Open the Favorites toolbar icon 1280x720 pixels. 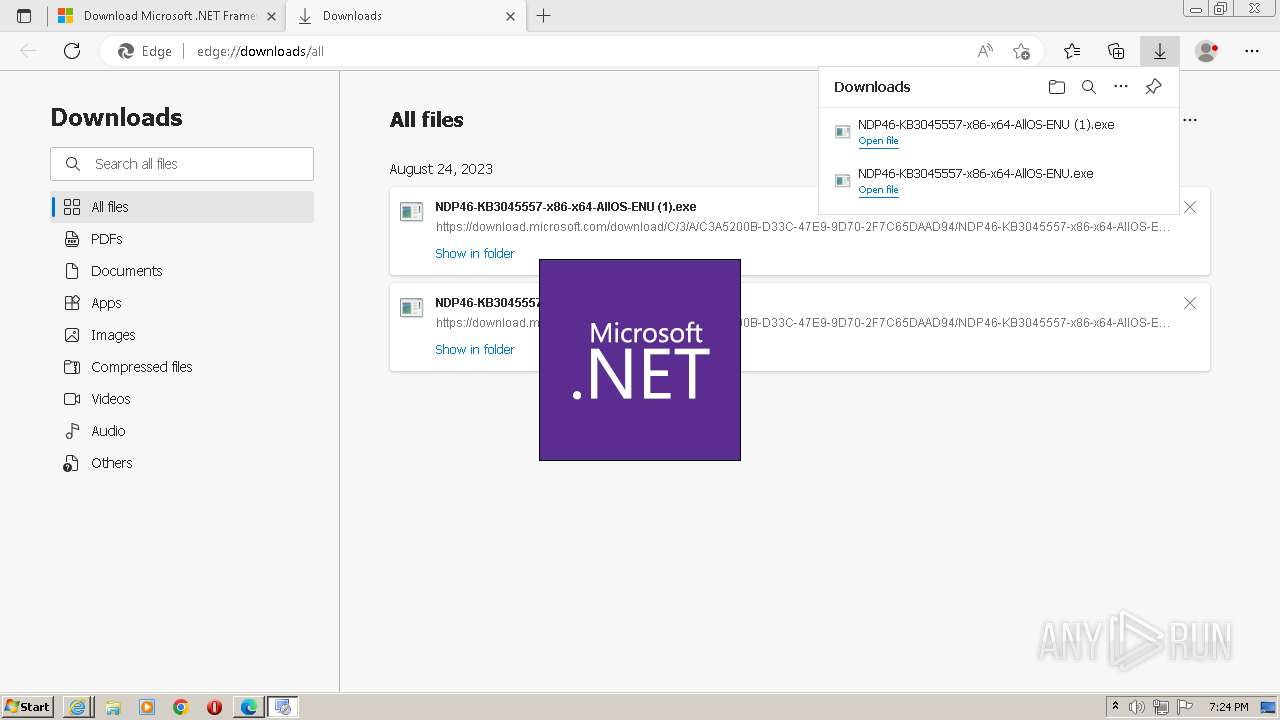click(x=1072, y=51)
